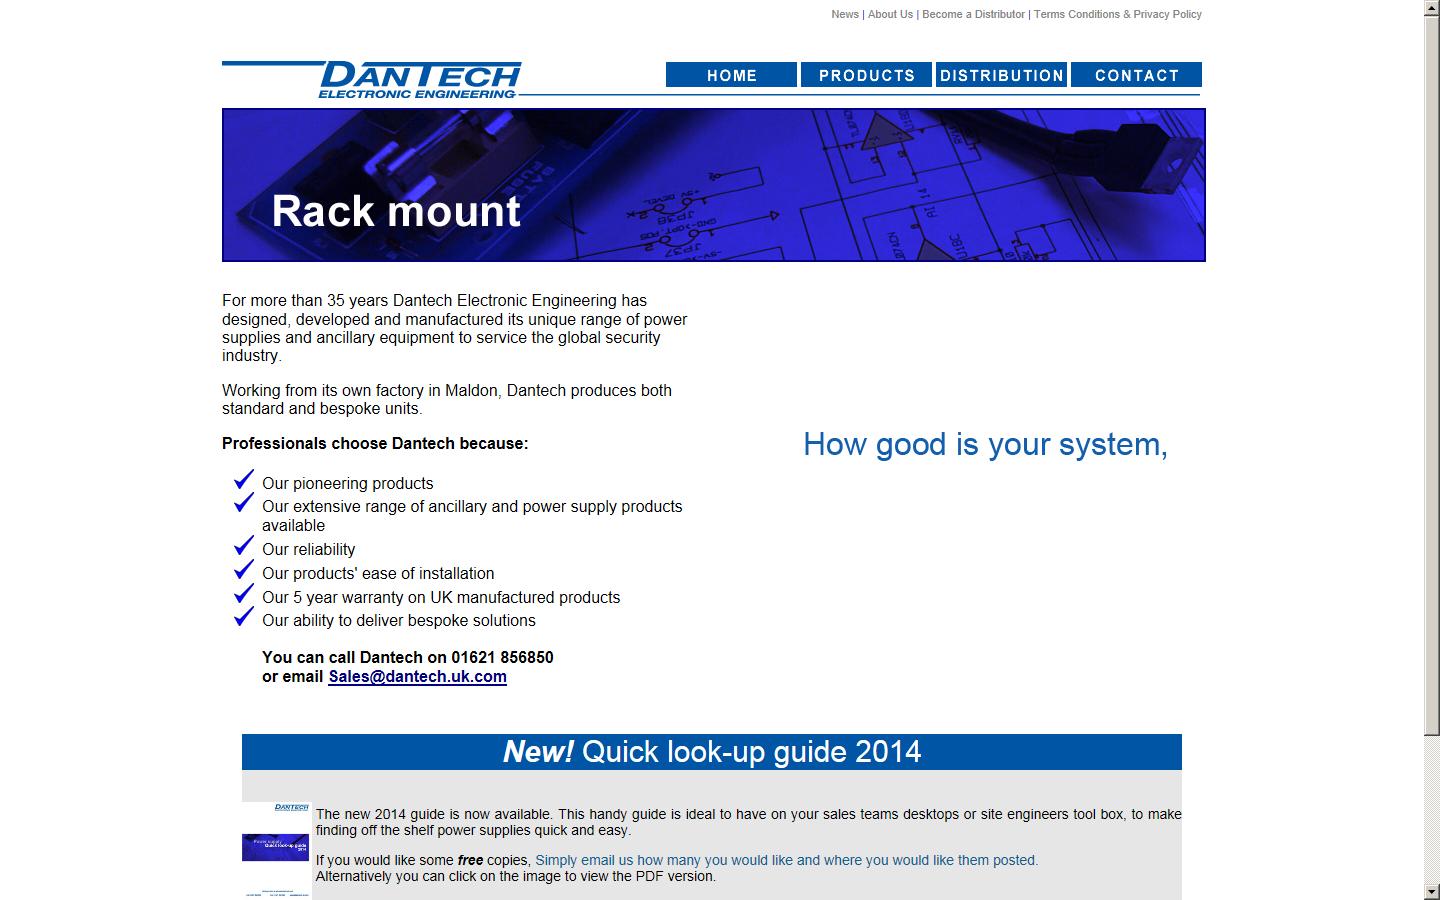The image size is (1440, 900).
Task: Email Sales@dantech.uk.com via the link
Action: (x=417, y=677)
